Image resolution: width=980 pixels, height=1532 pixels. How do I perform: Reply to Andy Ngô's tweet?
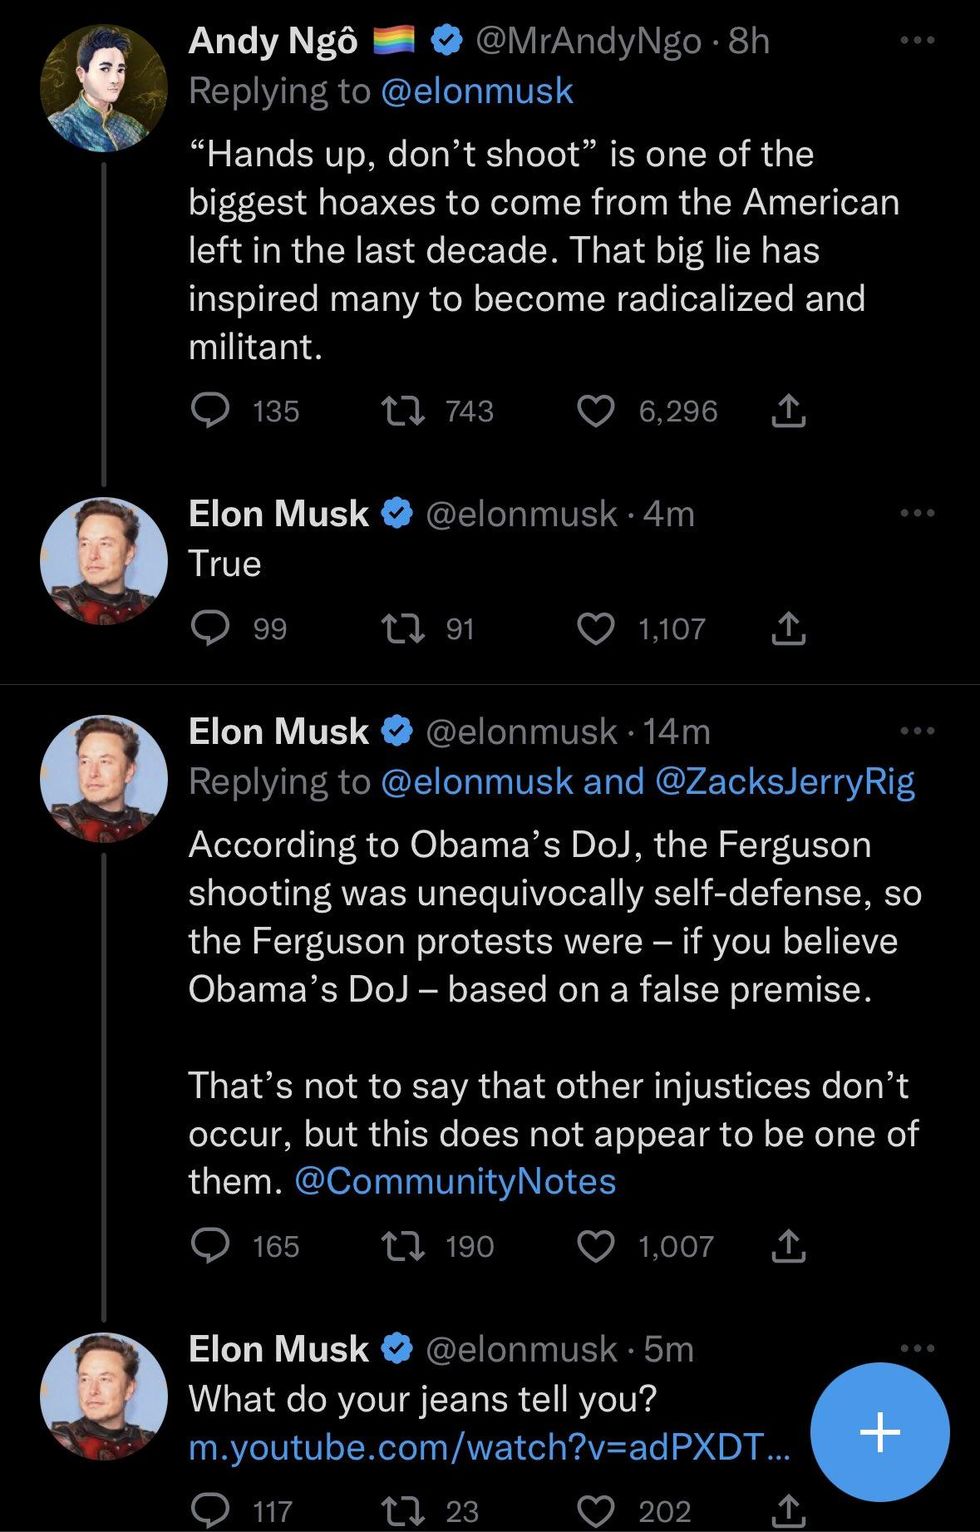tap(210, 411)
